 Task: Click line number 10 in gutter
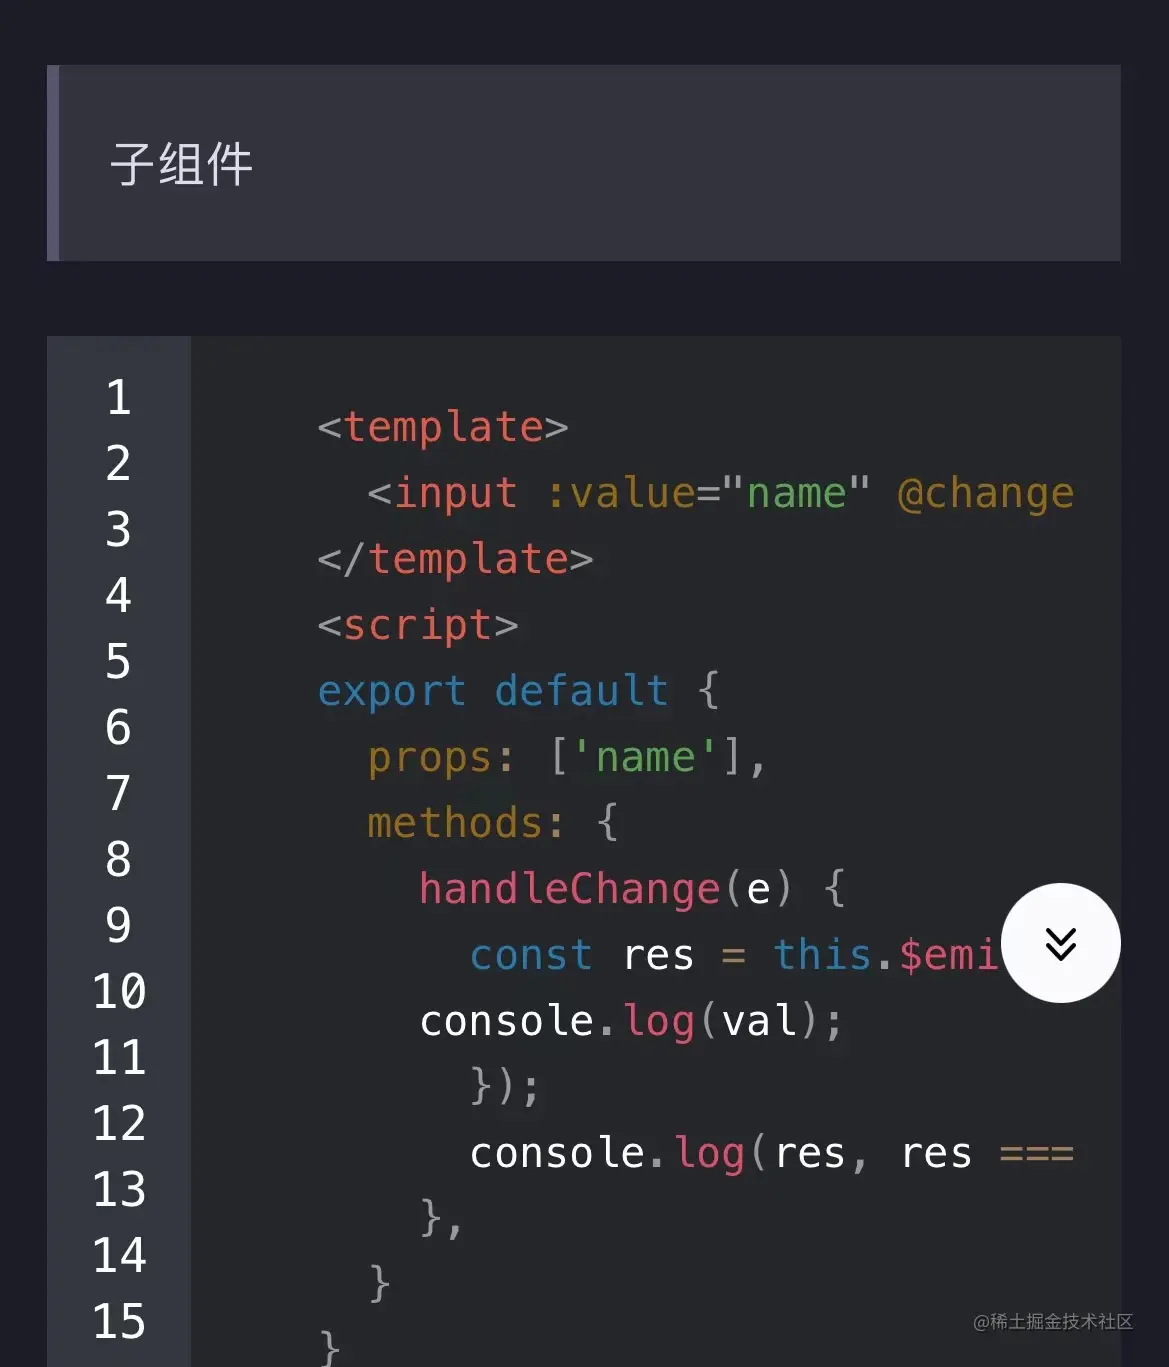tap(118, 992)
